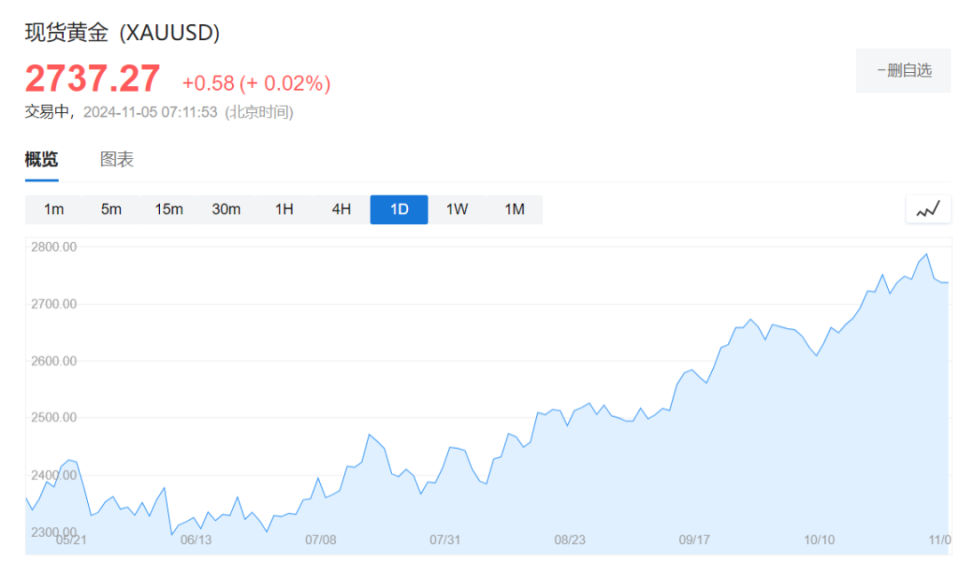The image size is (960, 561).
Task: Switch chart to 1H interval
Action: (284, 210)
